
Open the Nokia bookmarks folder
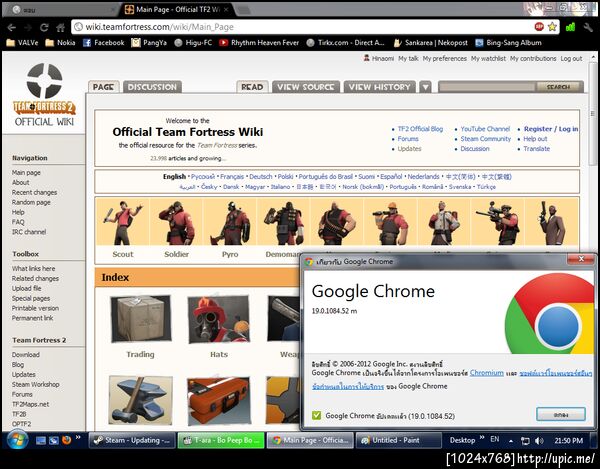tap(60, 42)
